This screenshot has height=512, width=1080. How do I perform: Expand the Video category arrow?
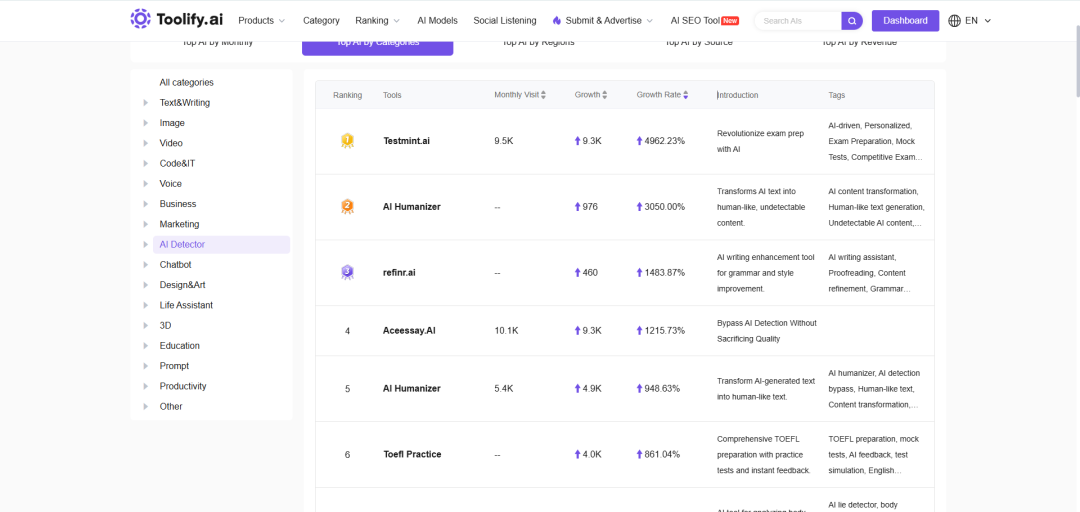coord(145,143)
